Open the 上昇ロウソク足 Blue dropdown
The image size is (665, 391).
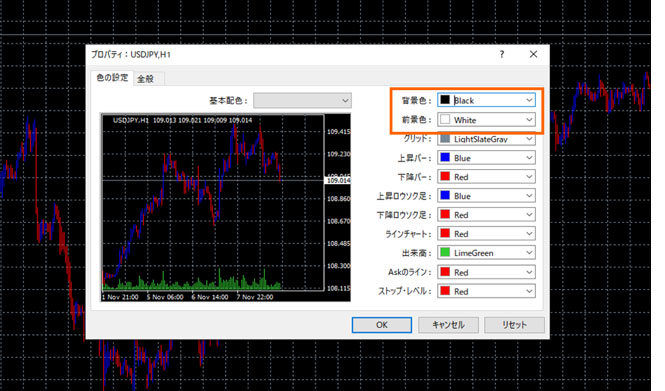tap(486, 196)
